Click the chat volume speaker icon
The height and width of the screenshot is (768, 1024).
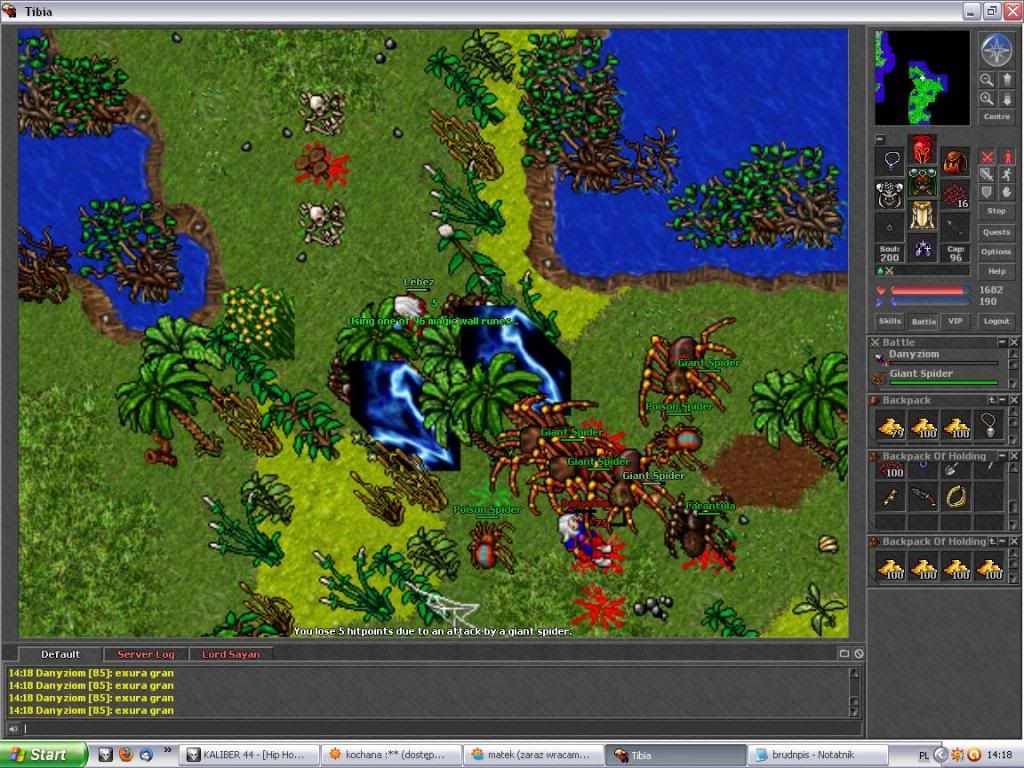coord(13,728)
